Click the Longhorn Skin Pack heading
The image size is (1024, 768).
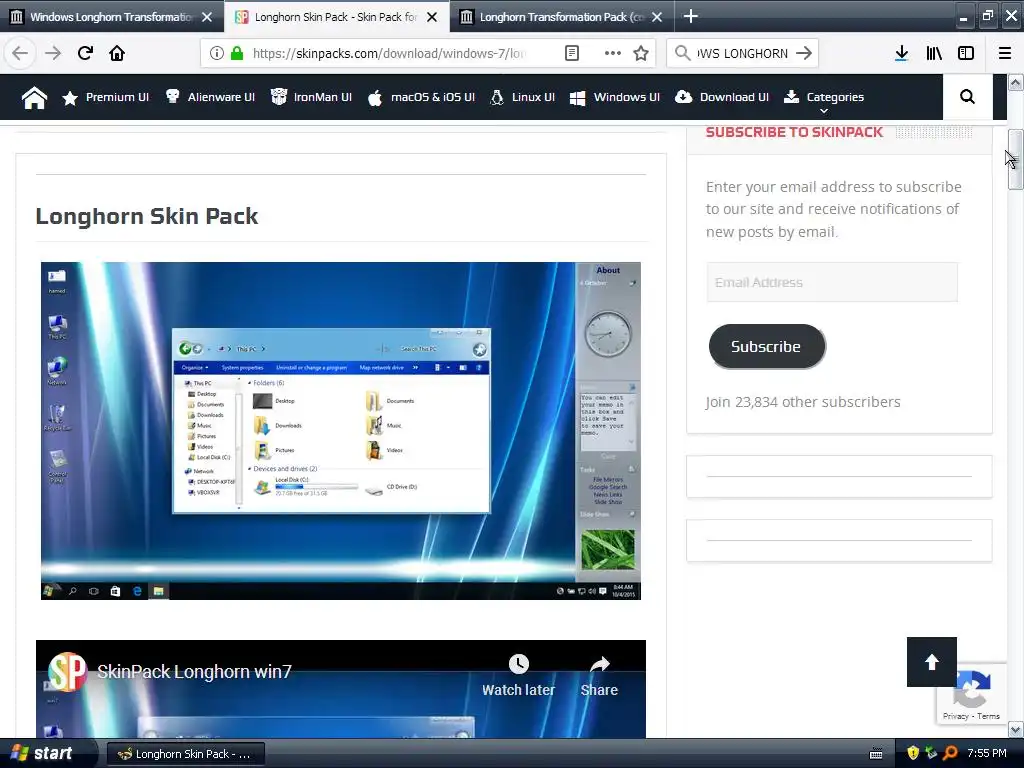point(146,216)
